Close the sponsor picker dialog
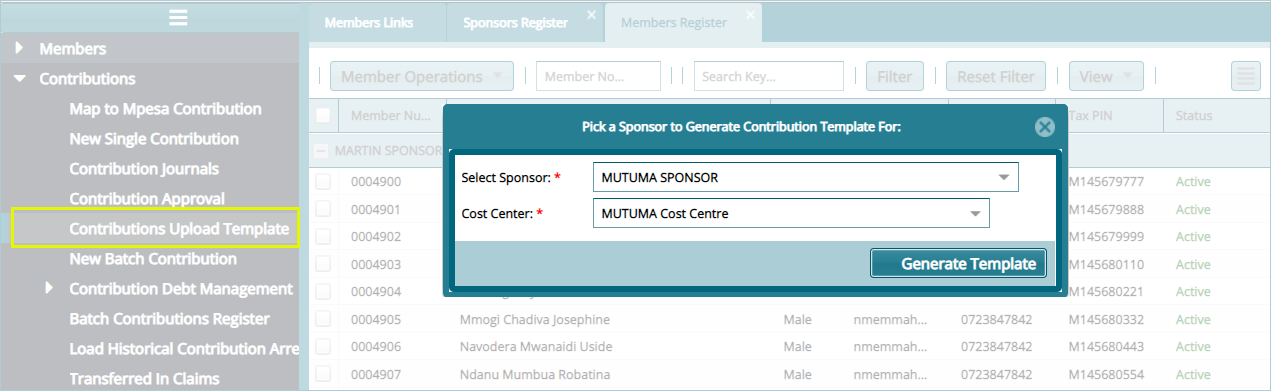1271x391 pixels. pos(1044,127)
